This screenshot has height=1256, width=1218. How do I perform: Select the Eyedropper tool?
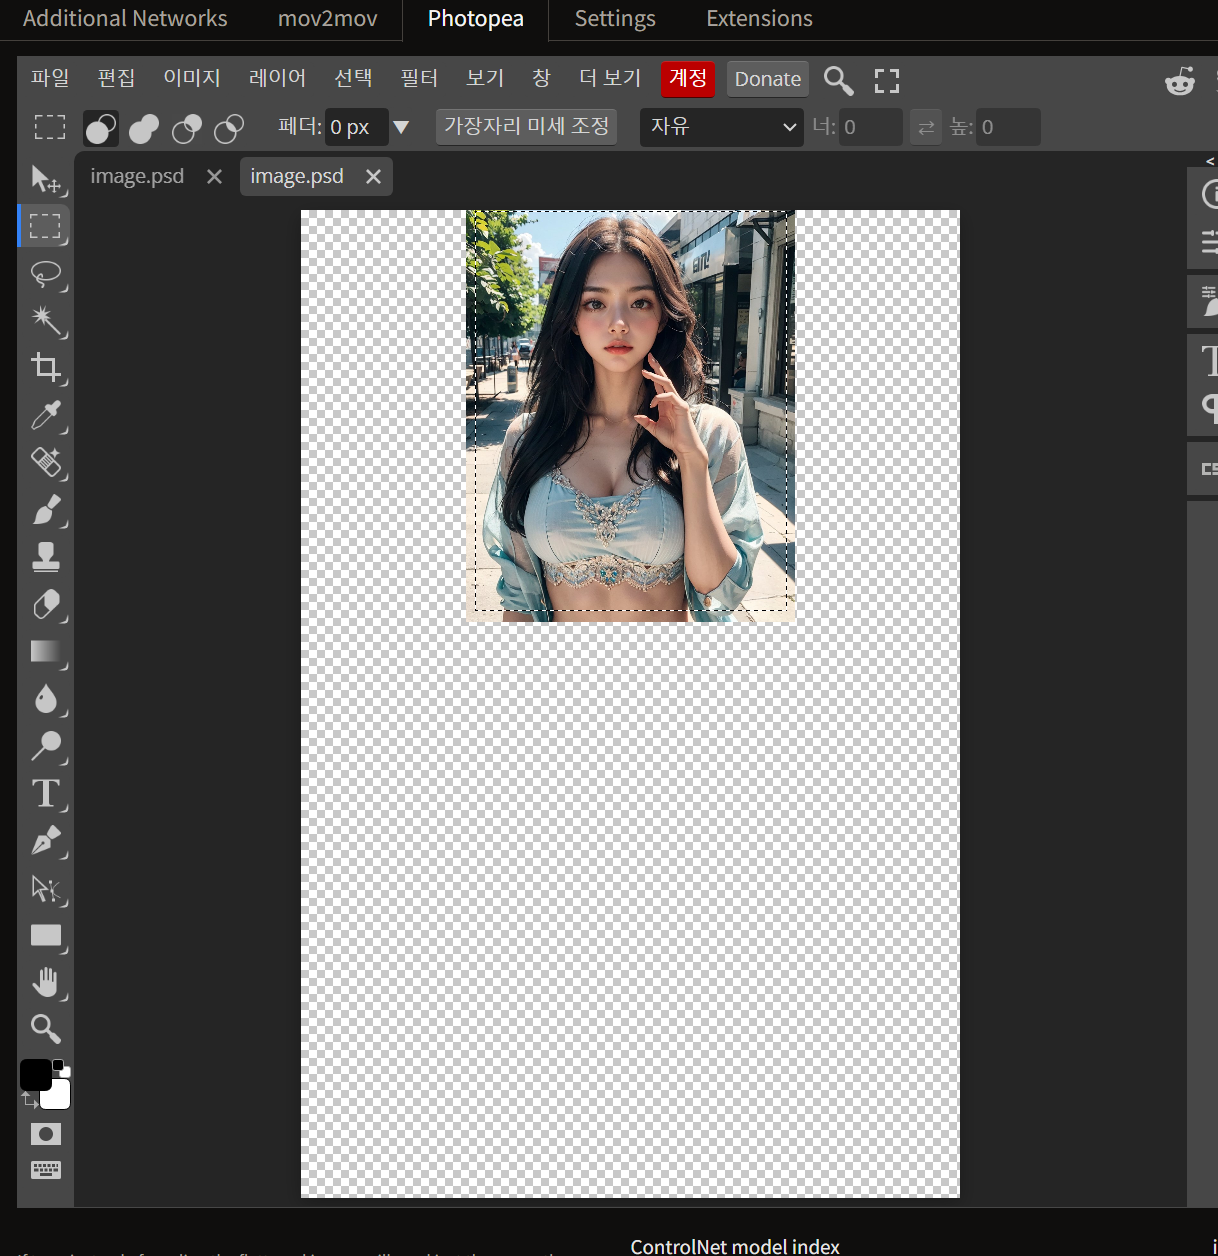46,416
